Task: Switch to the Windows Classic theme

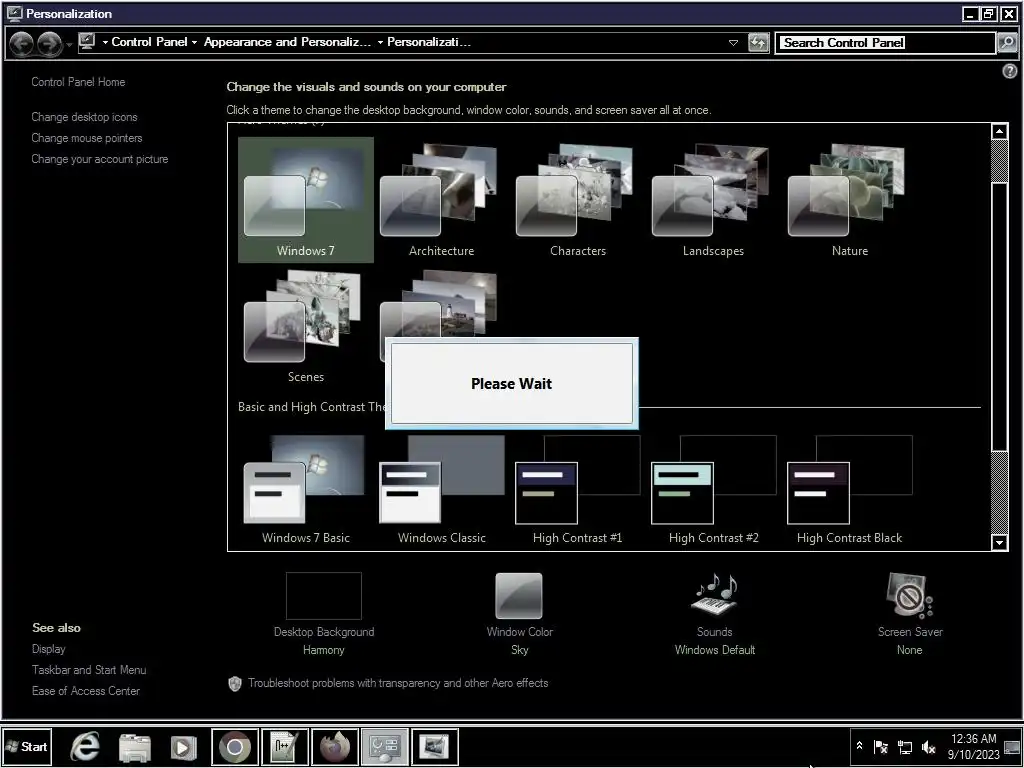Action: [x=441, y=490]
